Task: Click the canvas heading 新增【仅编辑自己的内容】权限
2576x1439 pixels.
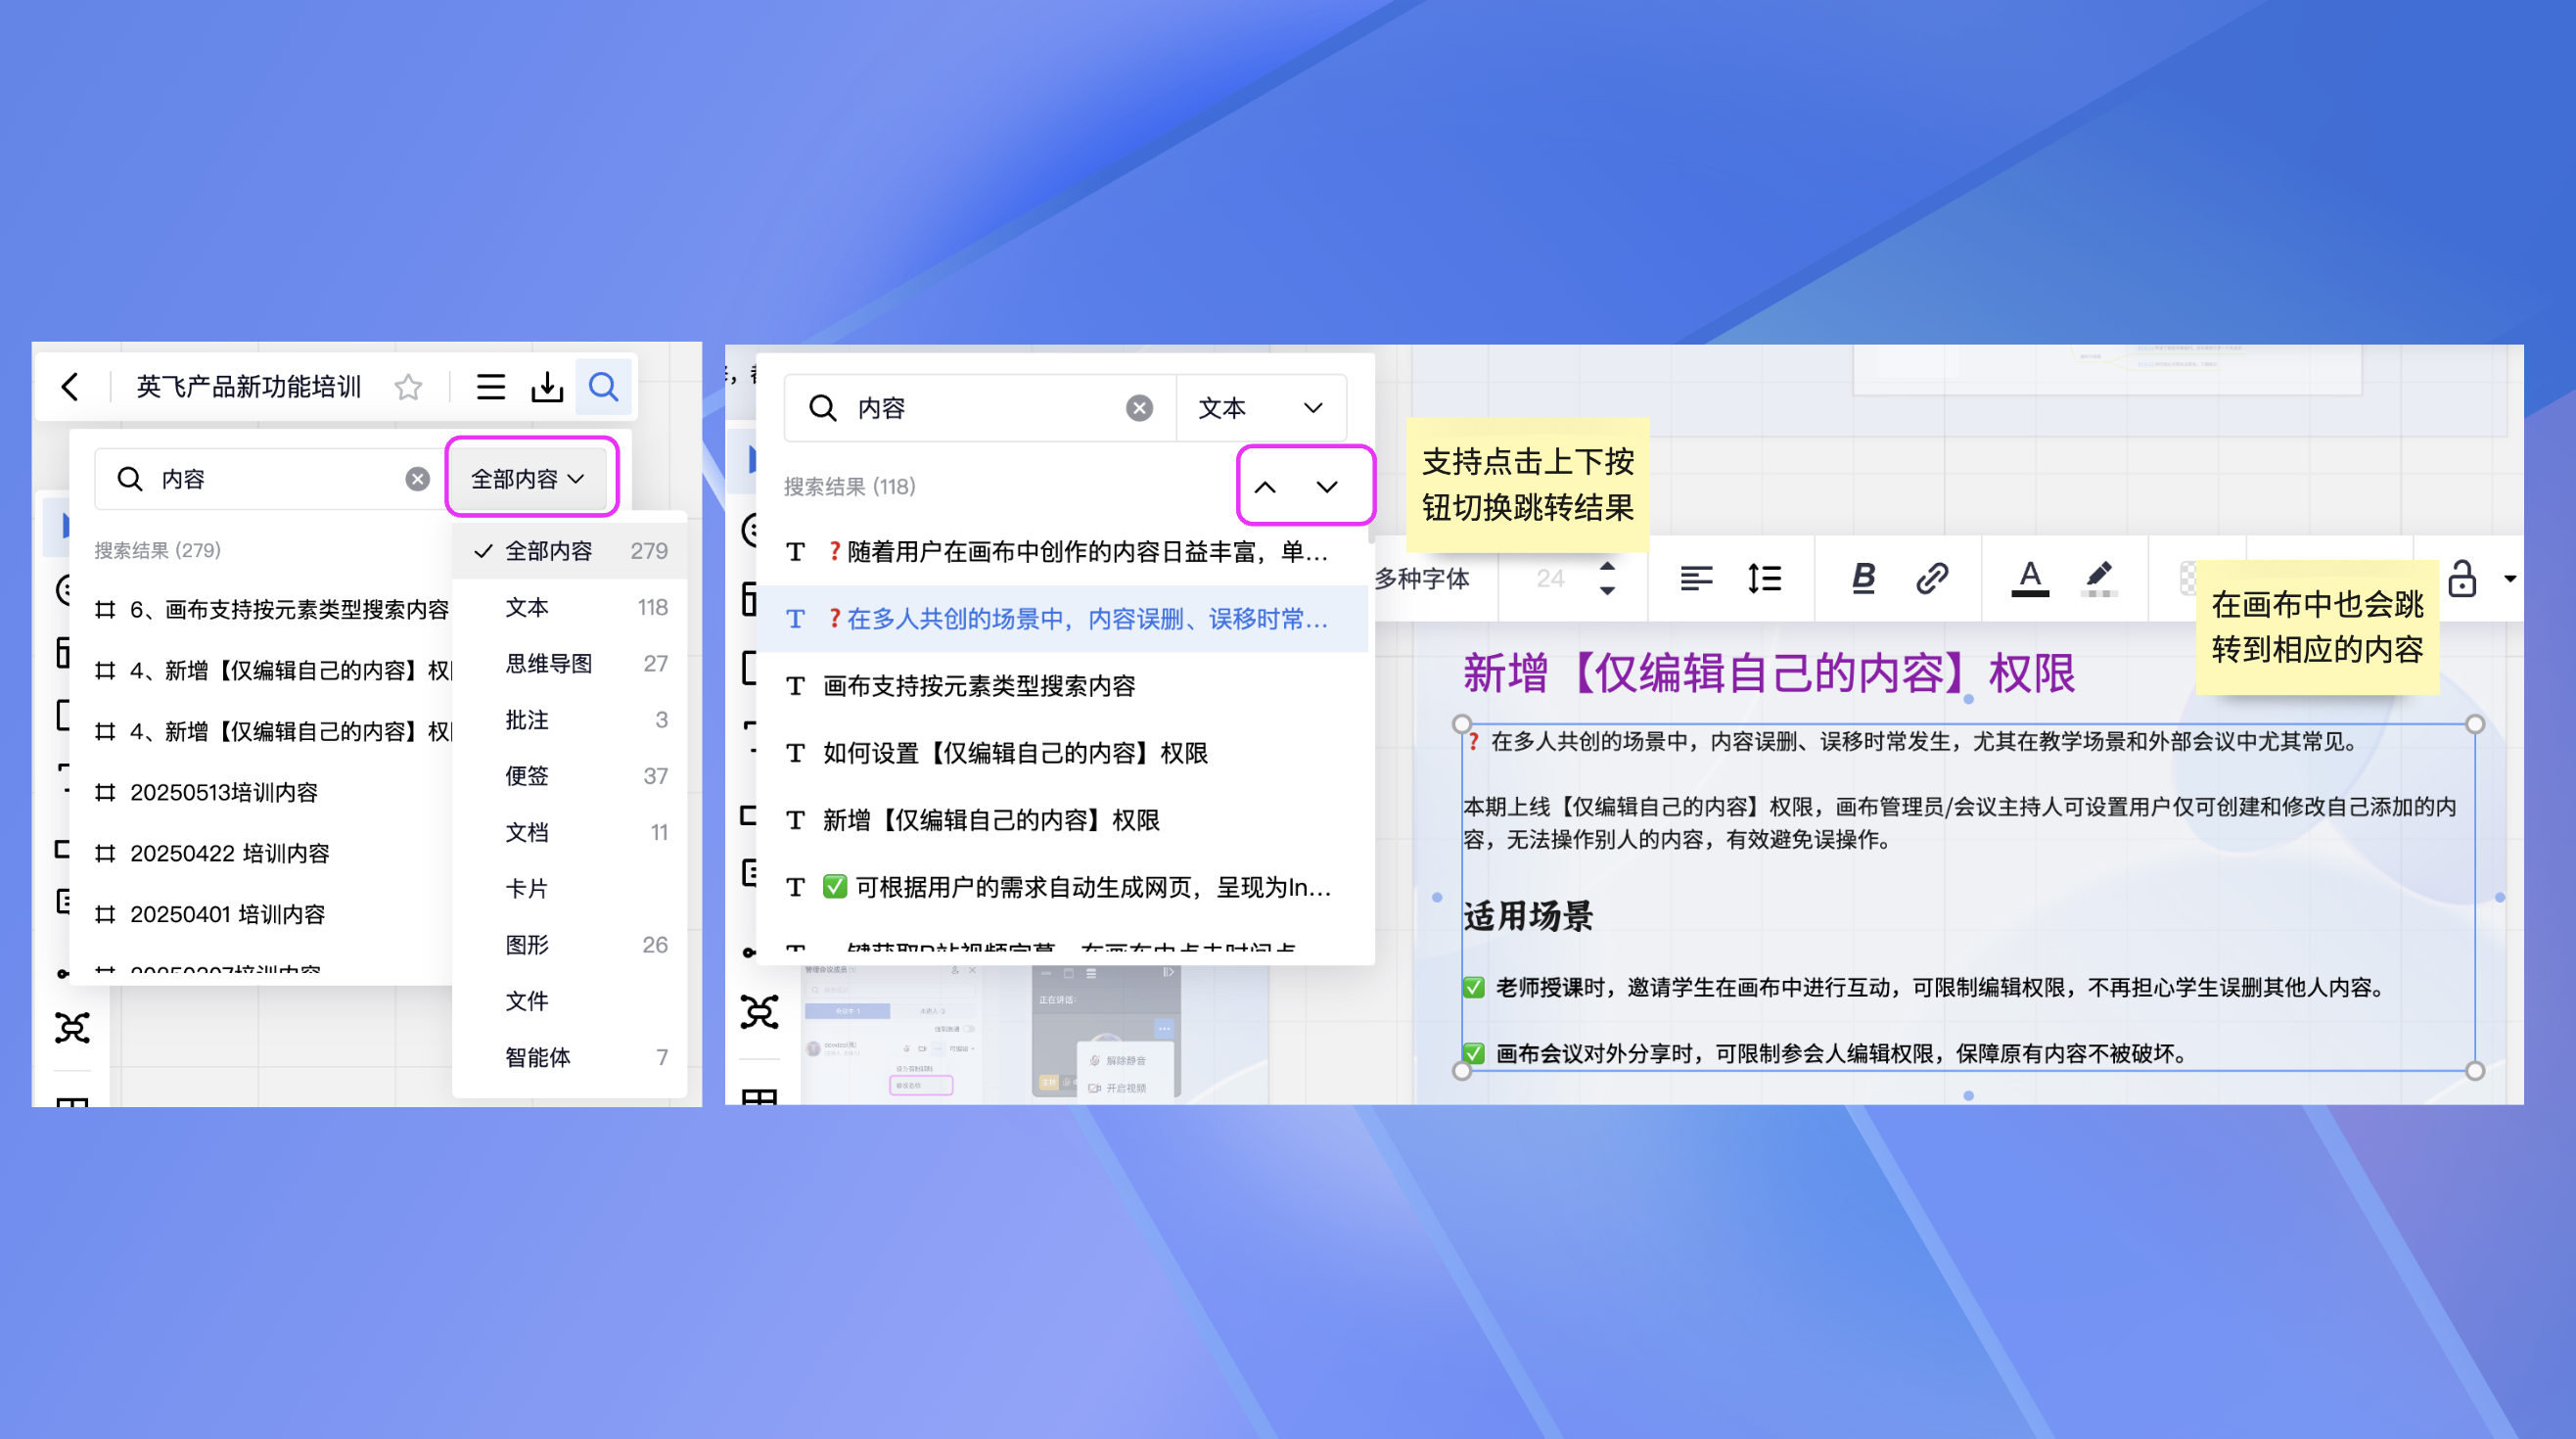Action: (1769, 673)
